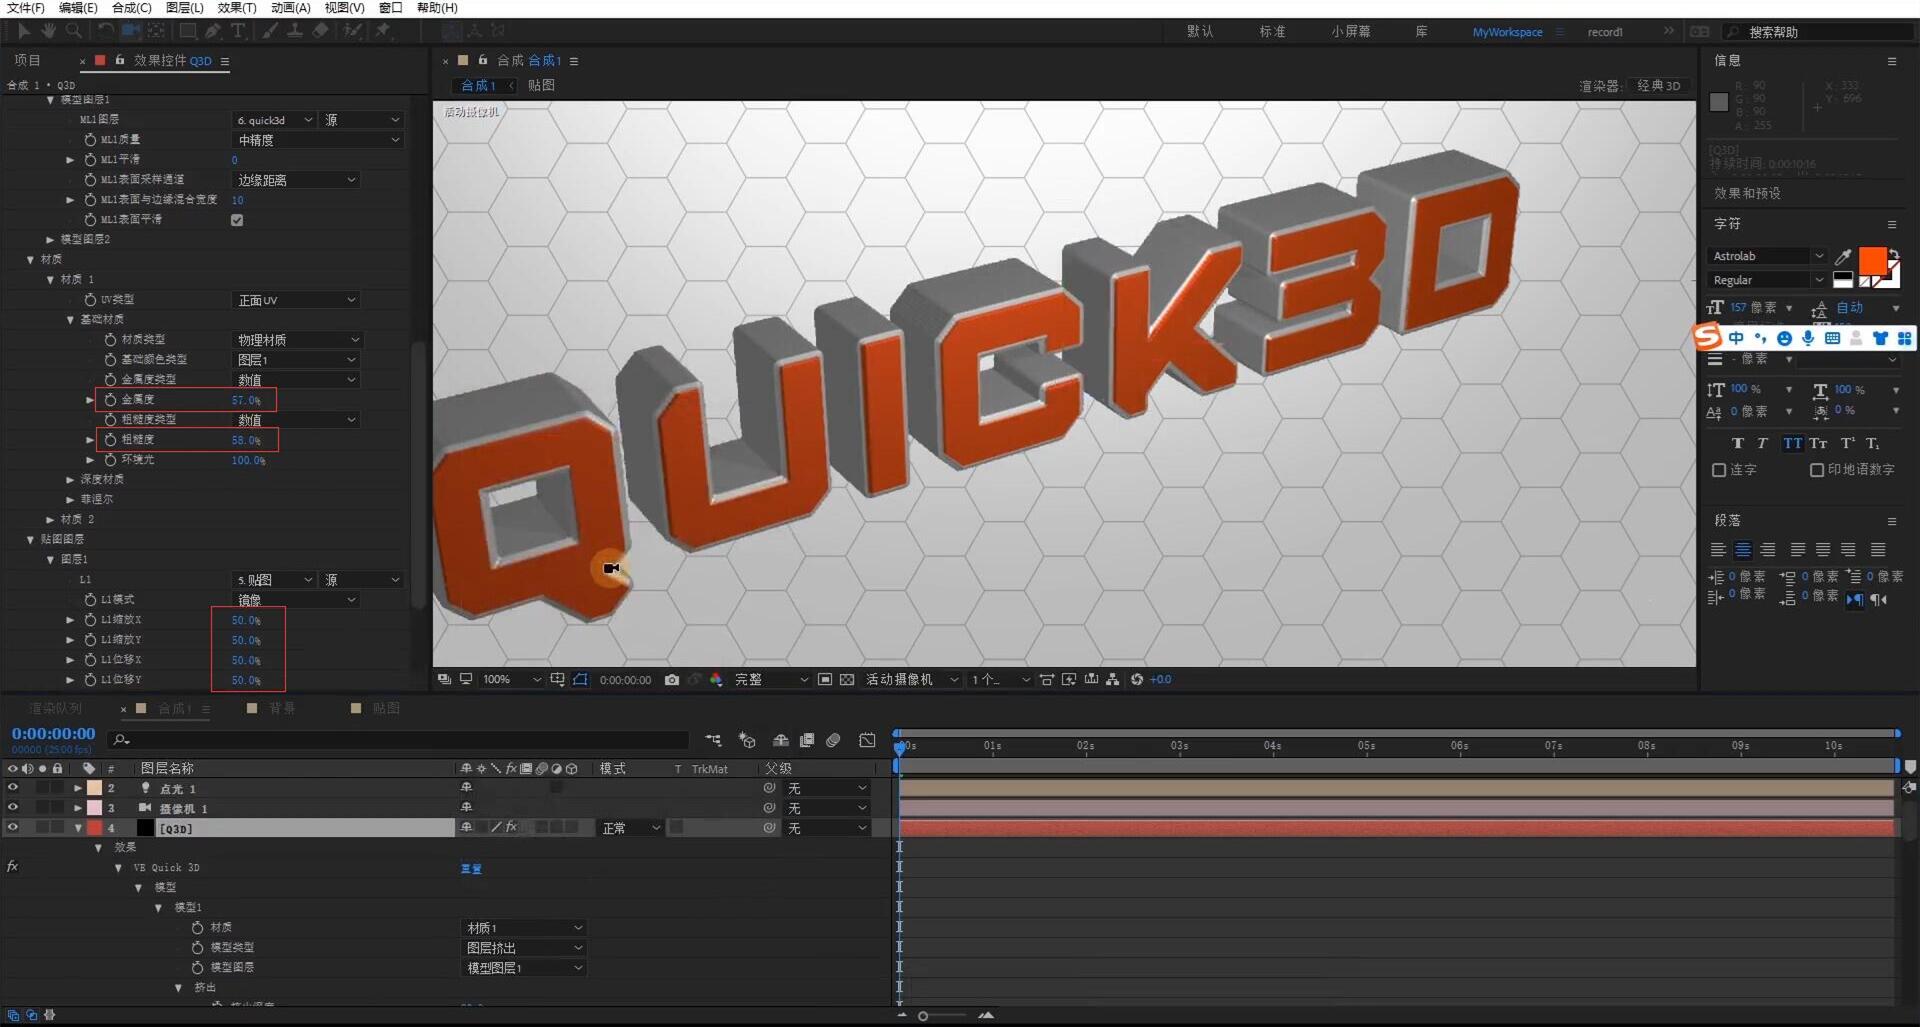Toggle the All Caps TT style
The image size is (1920, 1027).
point(1793,443)
